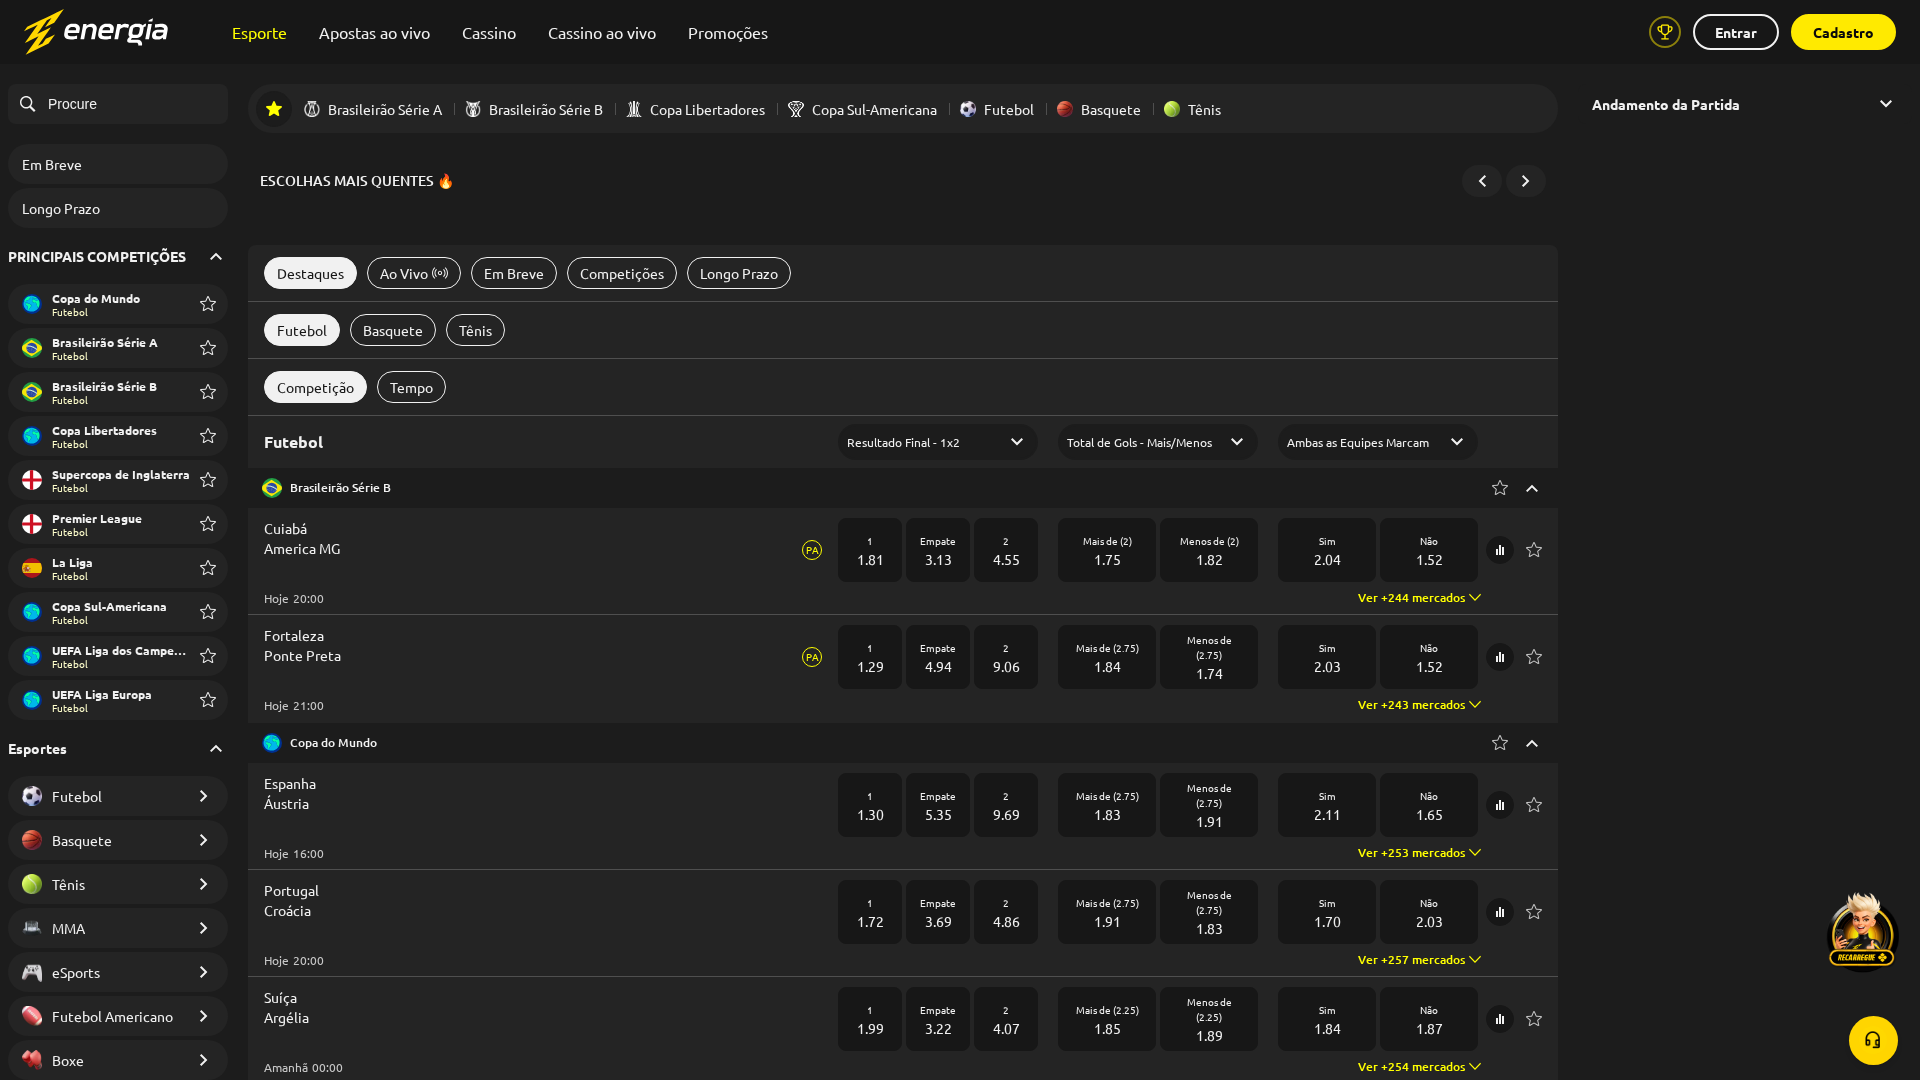Click the Cadastro sign-up button

1843,32
